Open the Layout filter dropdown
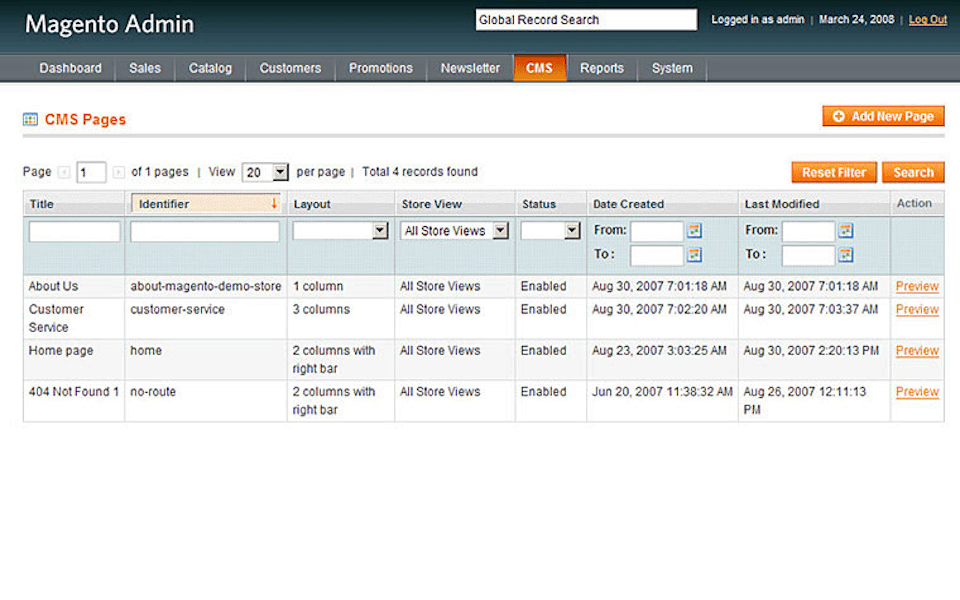This screenshot has width=960, height=600. [x=340, y=231]
